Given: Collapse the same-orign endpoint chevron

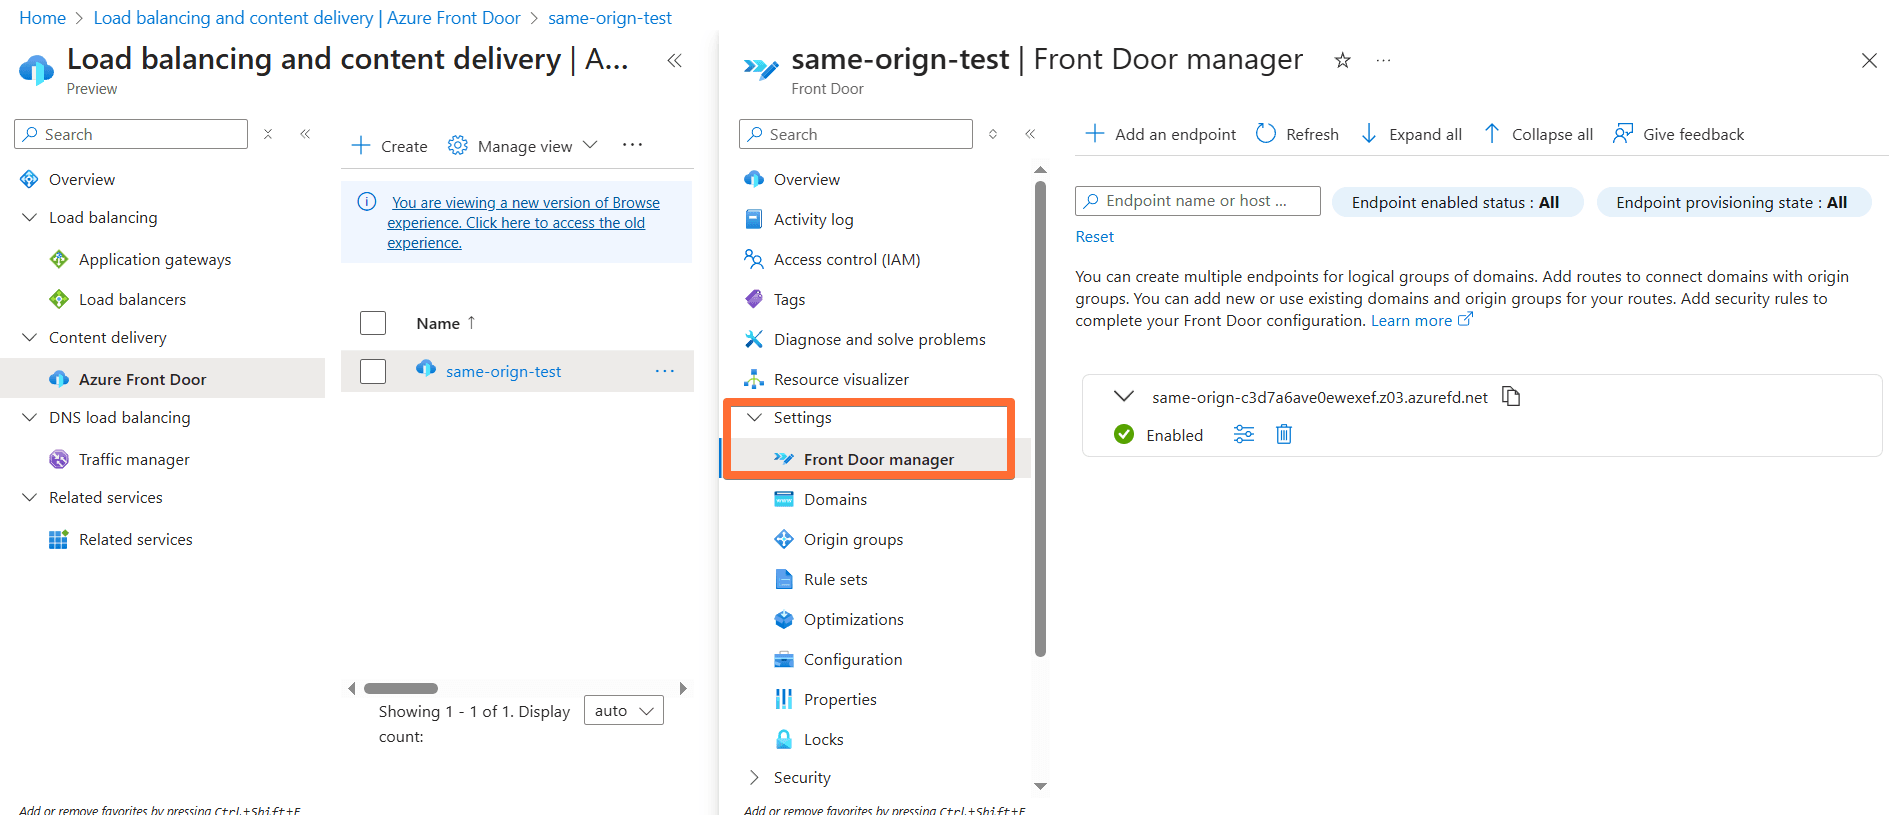Looking at the screenshot, I should 1124,397.
